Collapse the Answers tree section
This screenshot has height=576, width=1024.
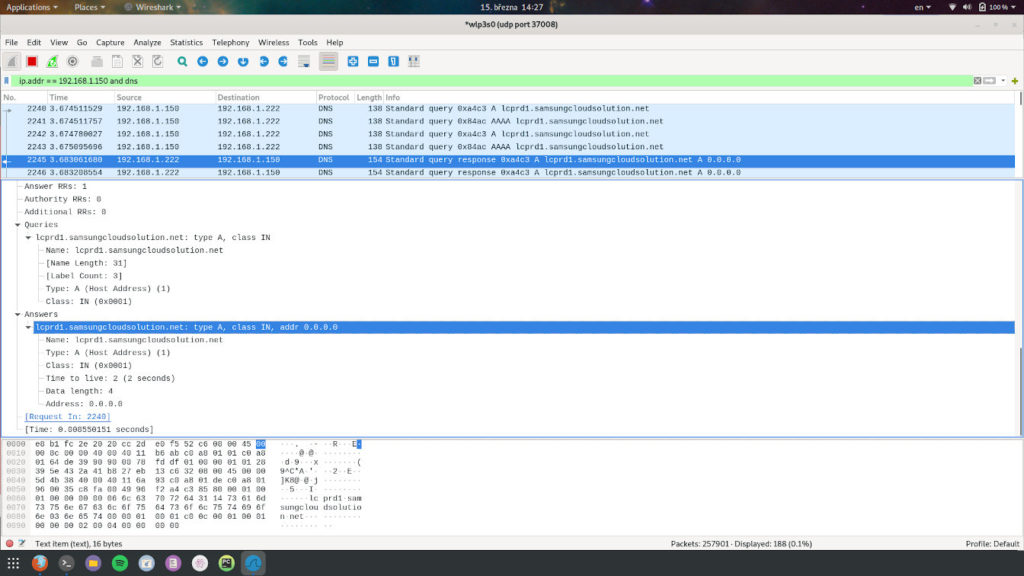pyautogui.click(x=18, y=314)
